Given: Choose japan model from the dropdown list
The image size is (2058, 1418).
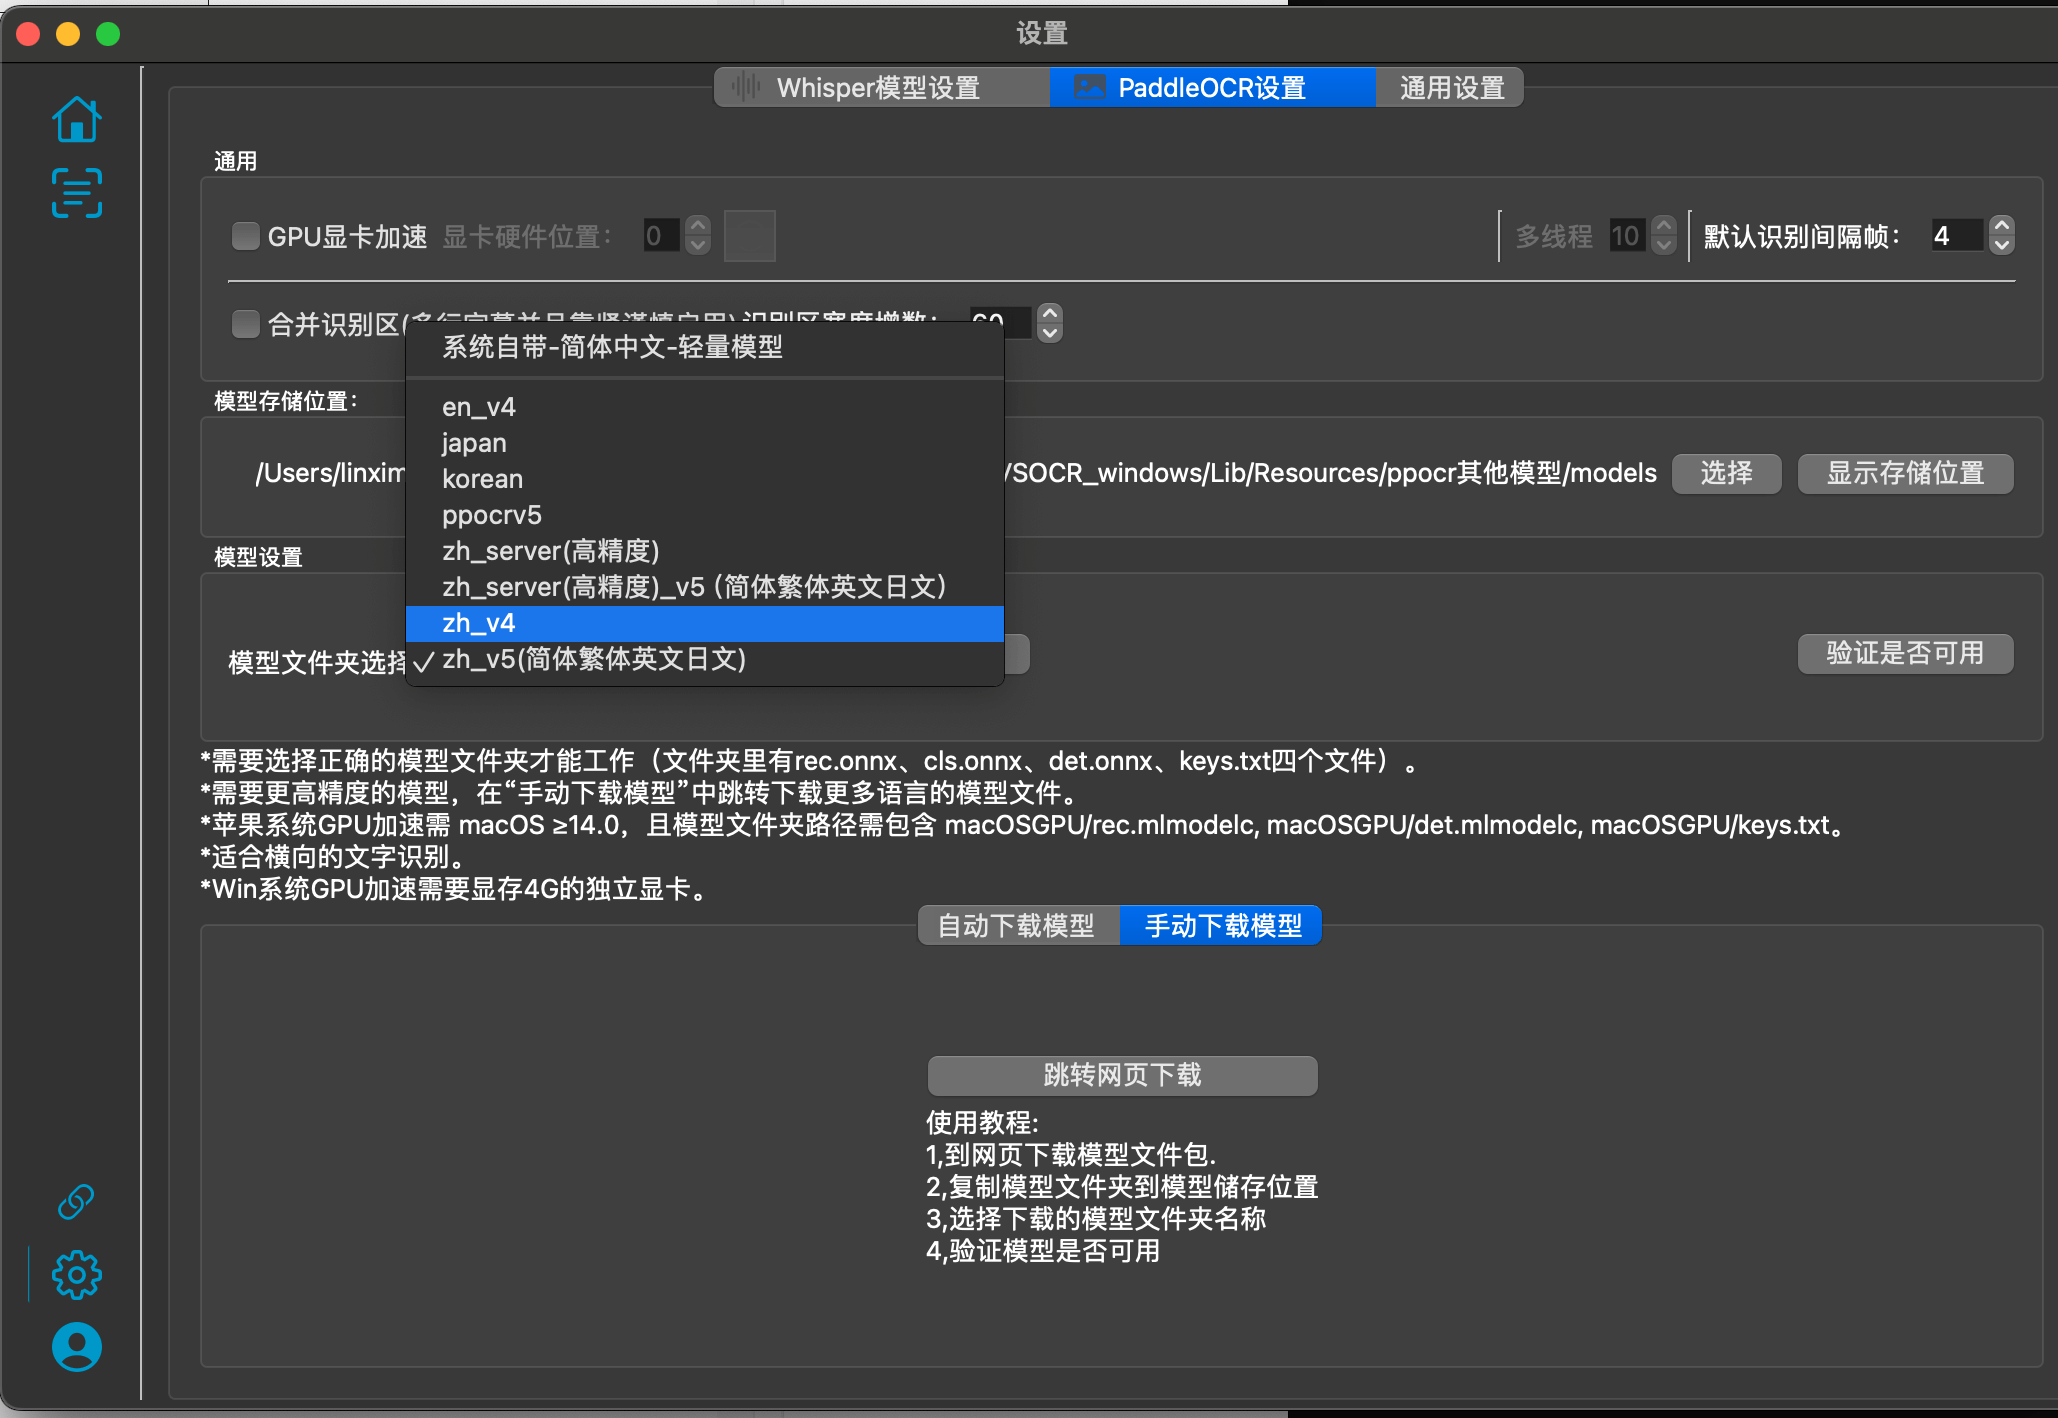Looking at the screenshot, I should (x=705, y=443).
